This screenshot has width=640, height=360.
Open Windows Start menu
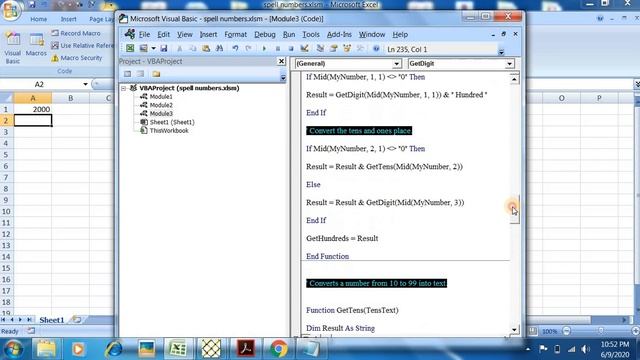[13, 349]
